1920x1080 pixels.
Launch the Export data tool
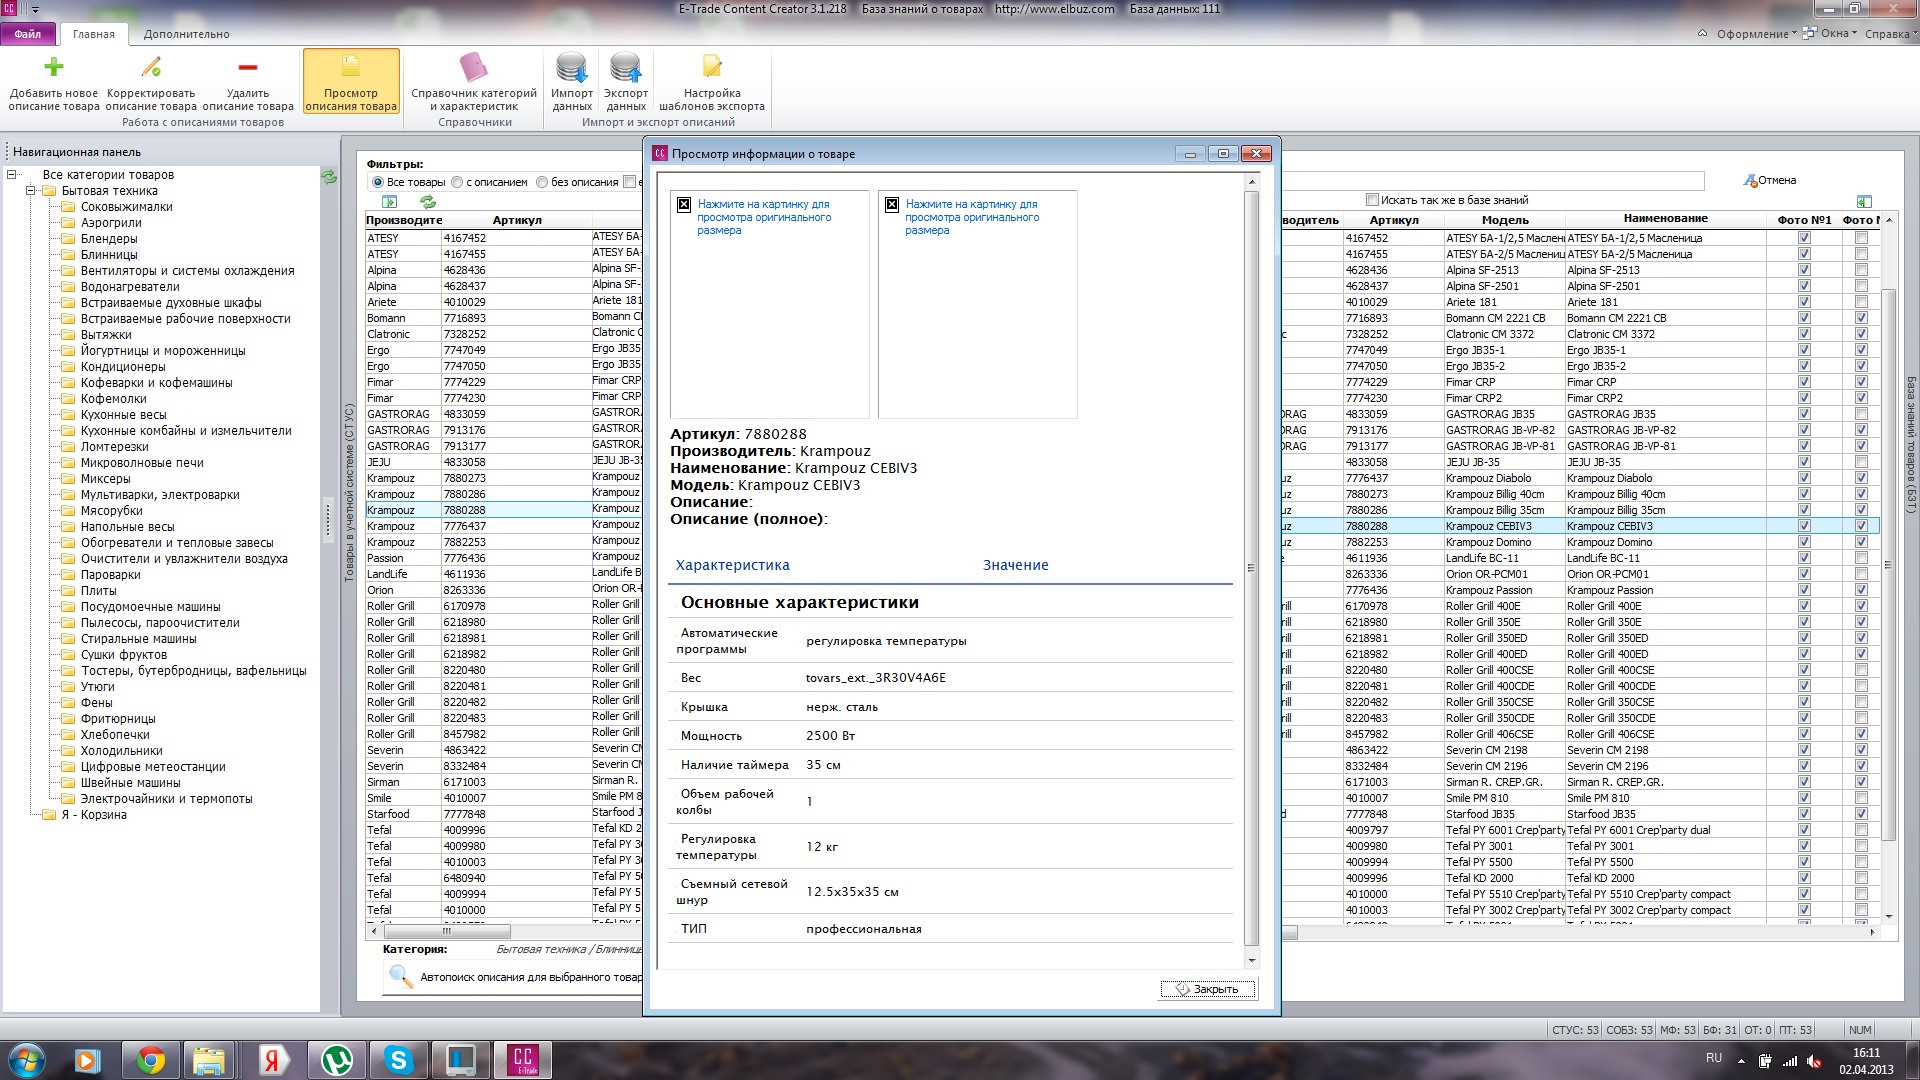click(626, 83)
